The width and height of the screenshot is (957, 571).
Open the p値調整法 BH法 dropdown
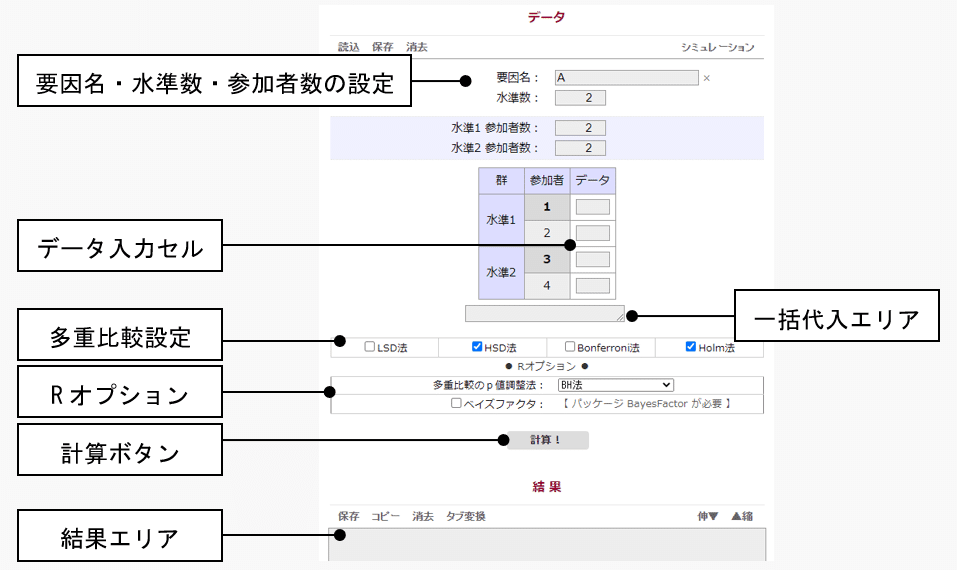[x=616, y=385]
